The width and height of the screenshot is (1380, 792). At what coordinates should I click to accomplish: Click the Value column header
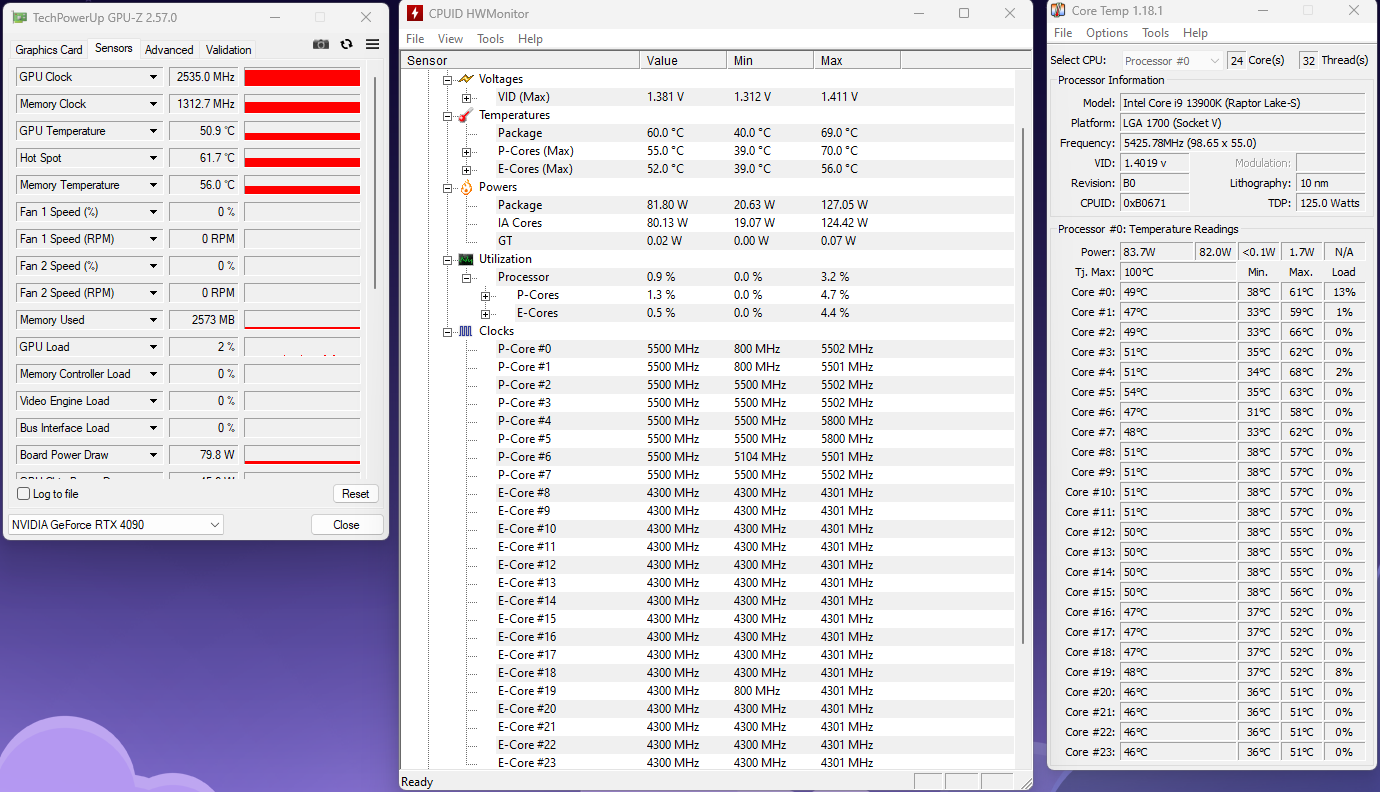(683, 61)
